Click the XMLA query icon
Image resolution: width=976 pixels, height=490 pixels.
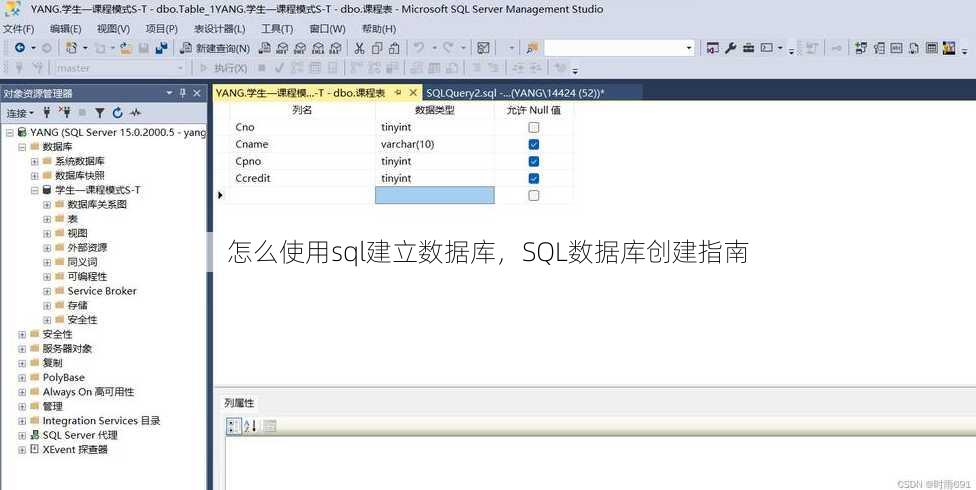pyautogui.click(x=318, y=48)
